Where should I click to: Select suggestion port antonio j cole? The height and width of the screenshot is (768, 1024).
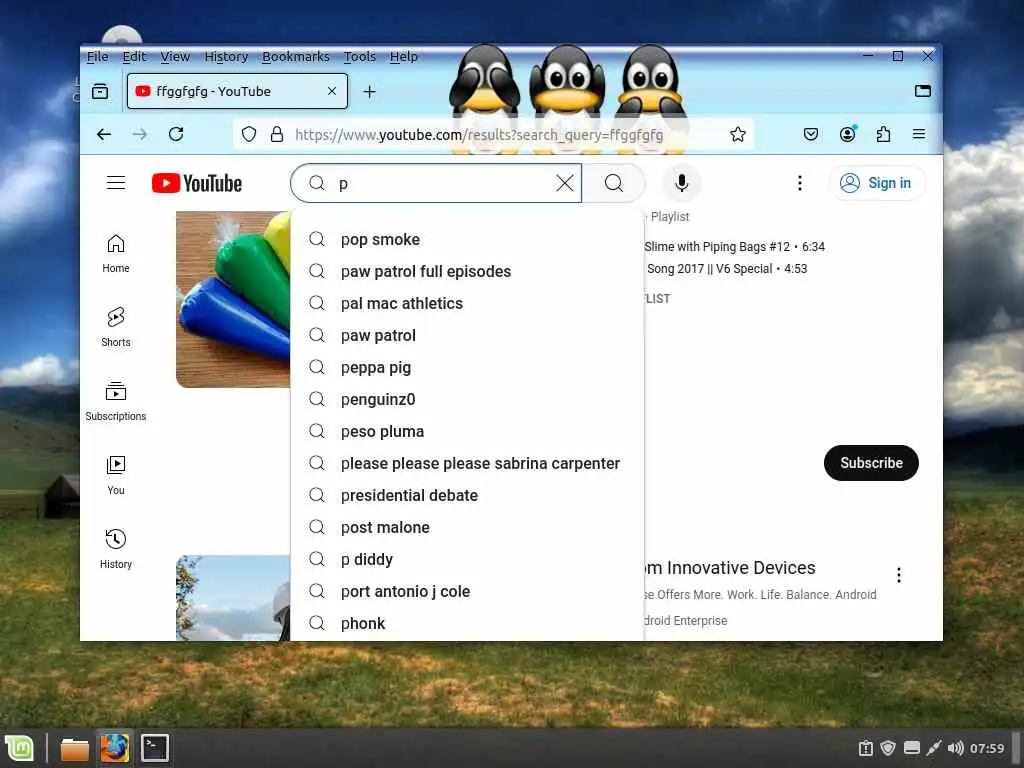pos(467,592)
